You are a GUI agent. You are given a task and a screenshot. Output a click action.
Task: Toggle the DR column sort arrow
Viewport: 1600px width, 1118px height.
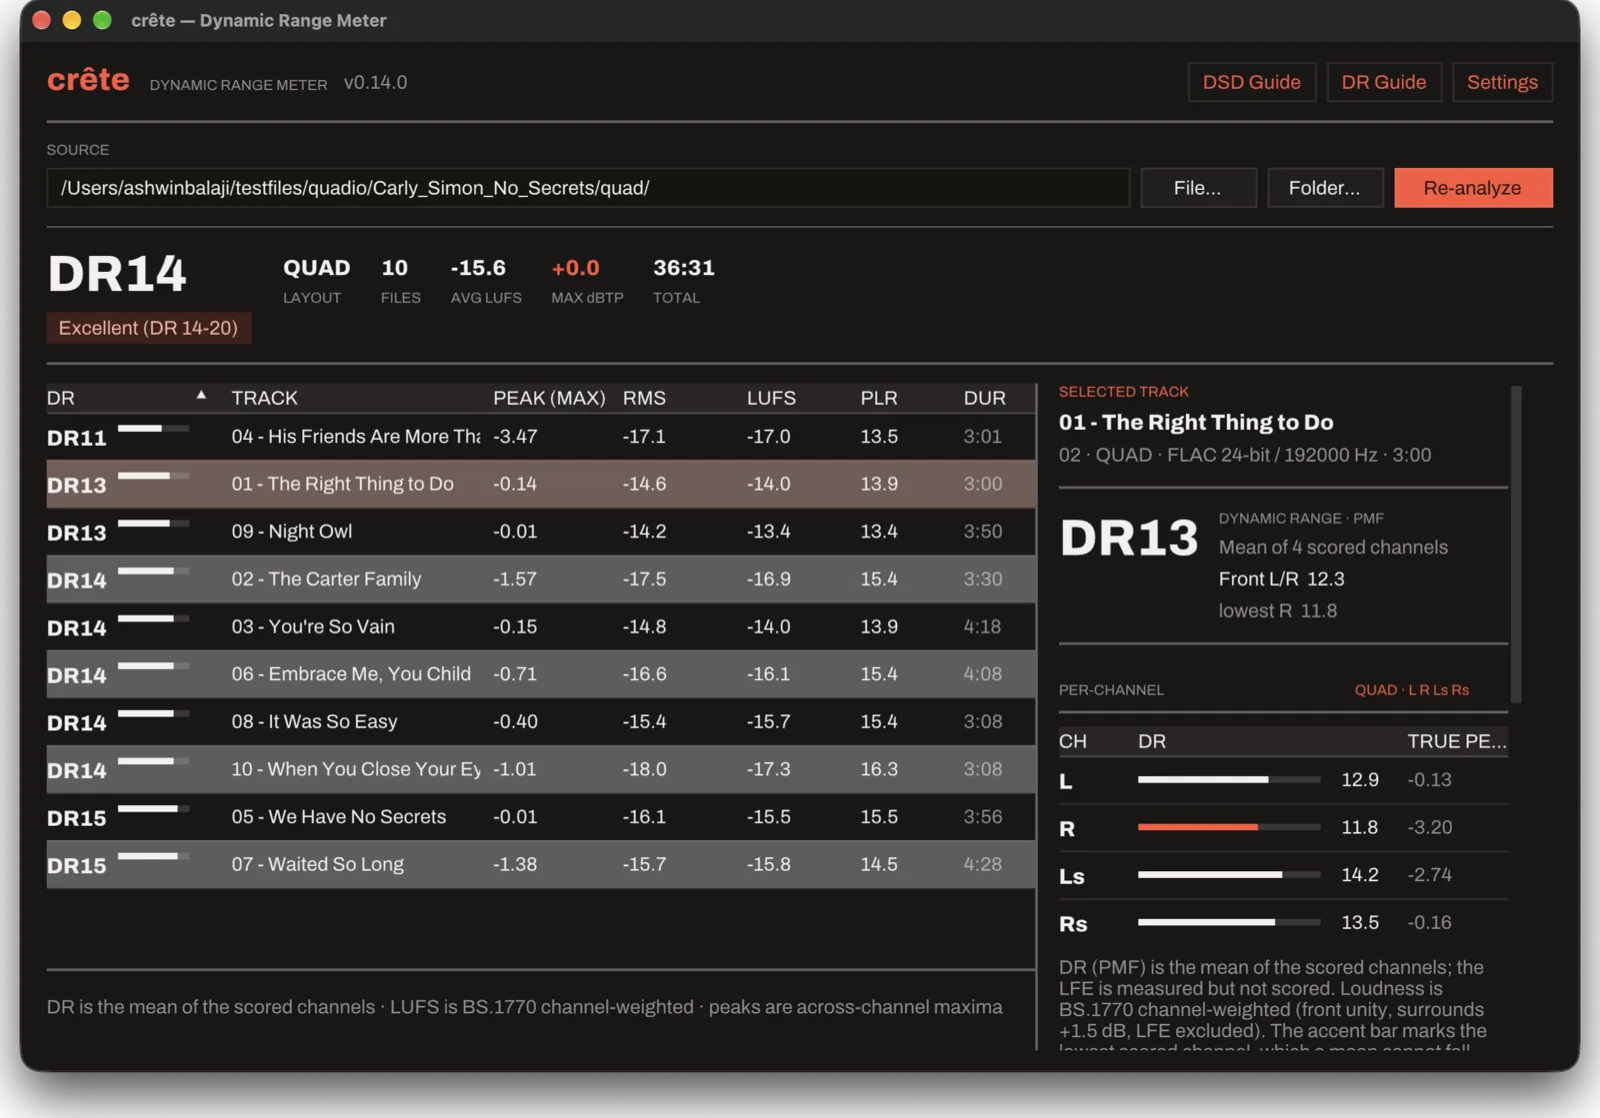click(201, 396)
